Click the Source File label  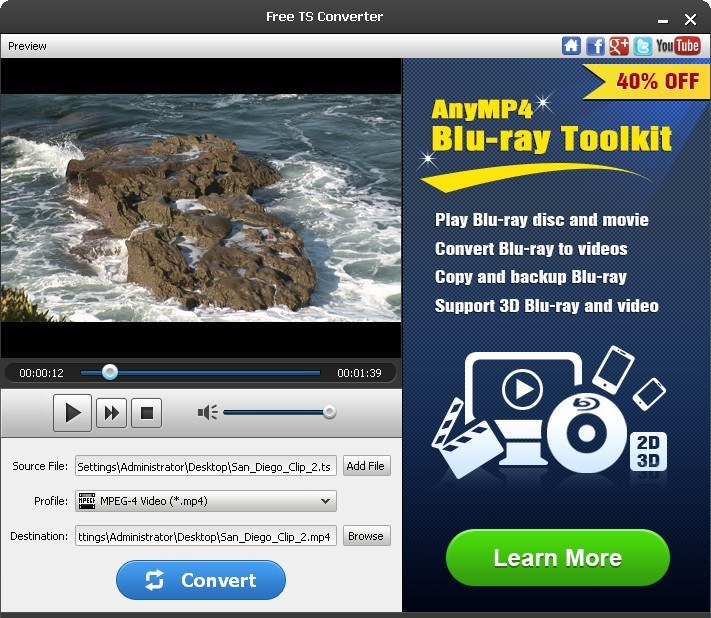tap(40, 466)
